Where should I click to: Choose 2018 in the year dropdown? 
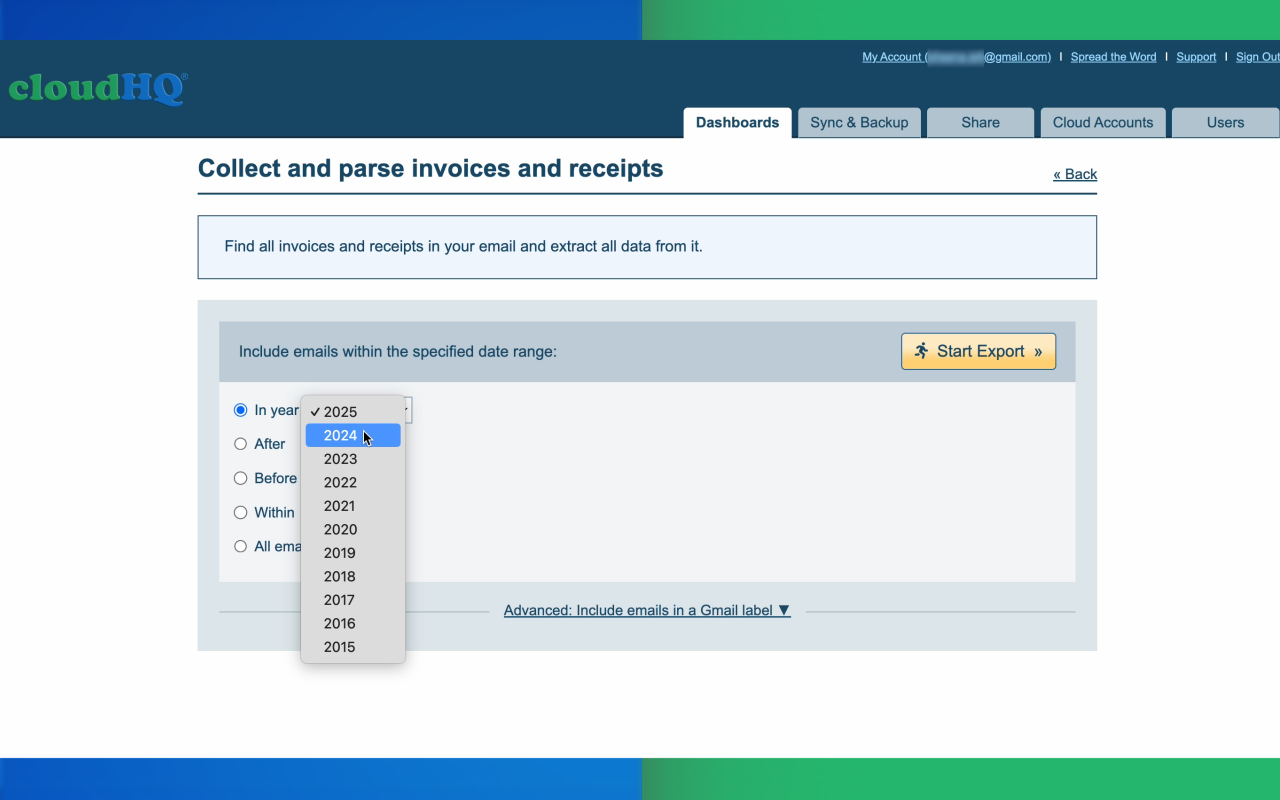pyautogui.click(x=353, y=576)
